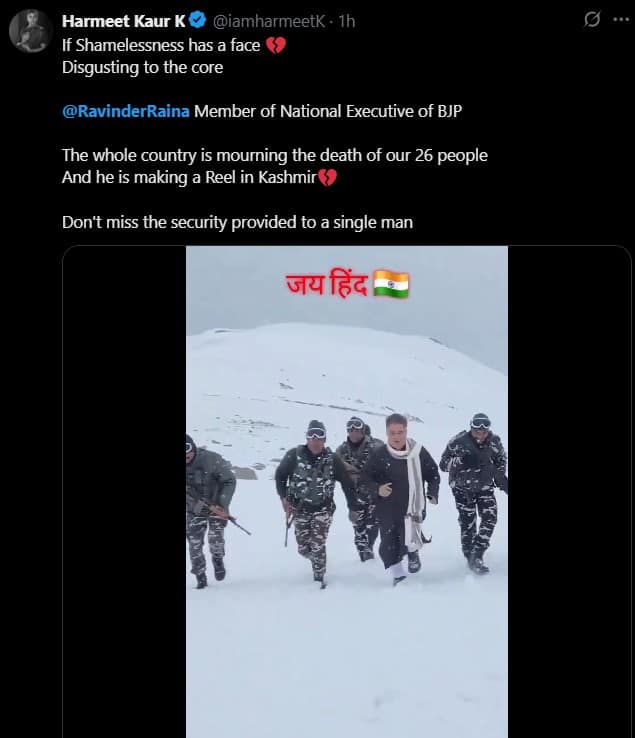Click the Indian flag emoji in video
Viewport: 635px width, 738px height.
(x=391, y=284)
